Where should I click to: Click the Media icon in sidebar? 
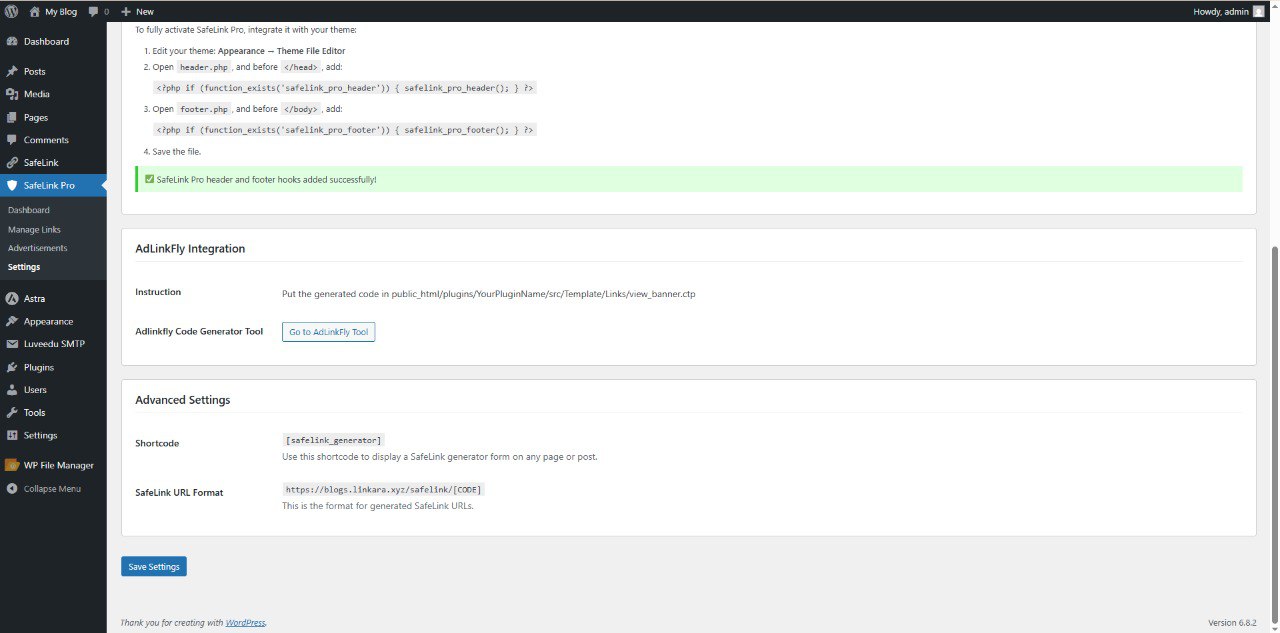[x=12, y=94]
